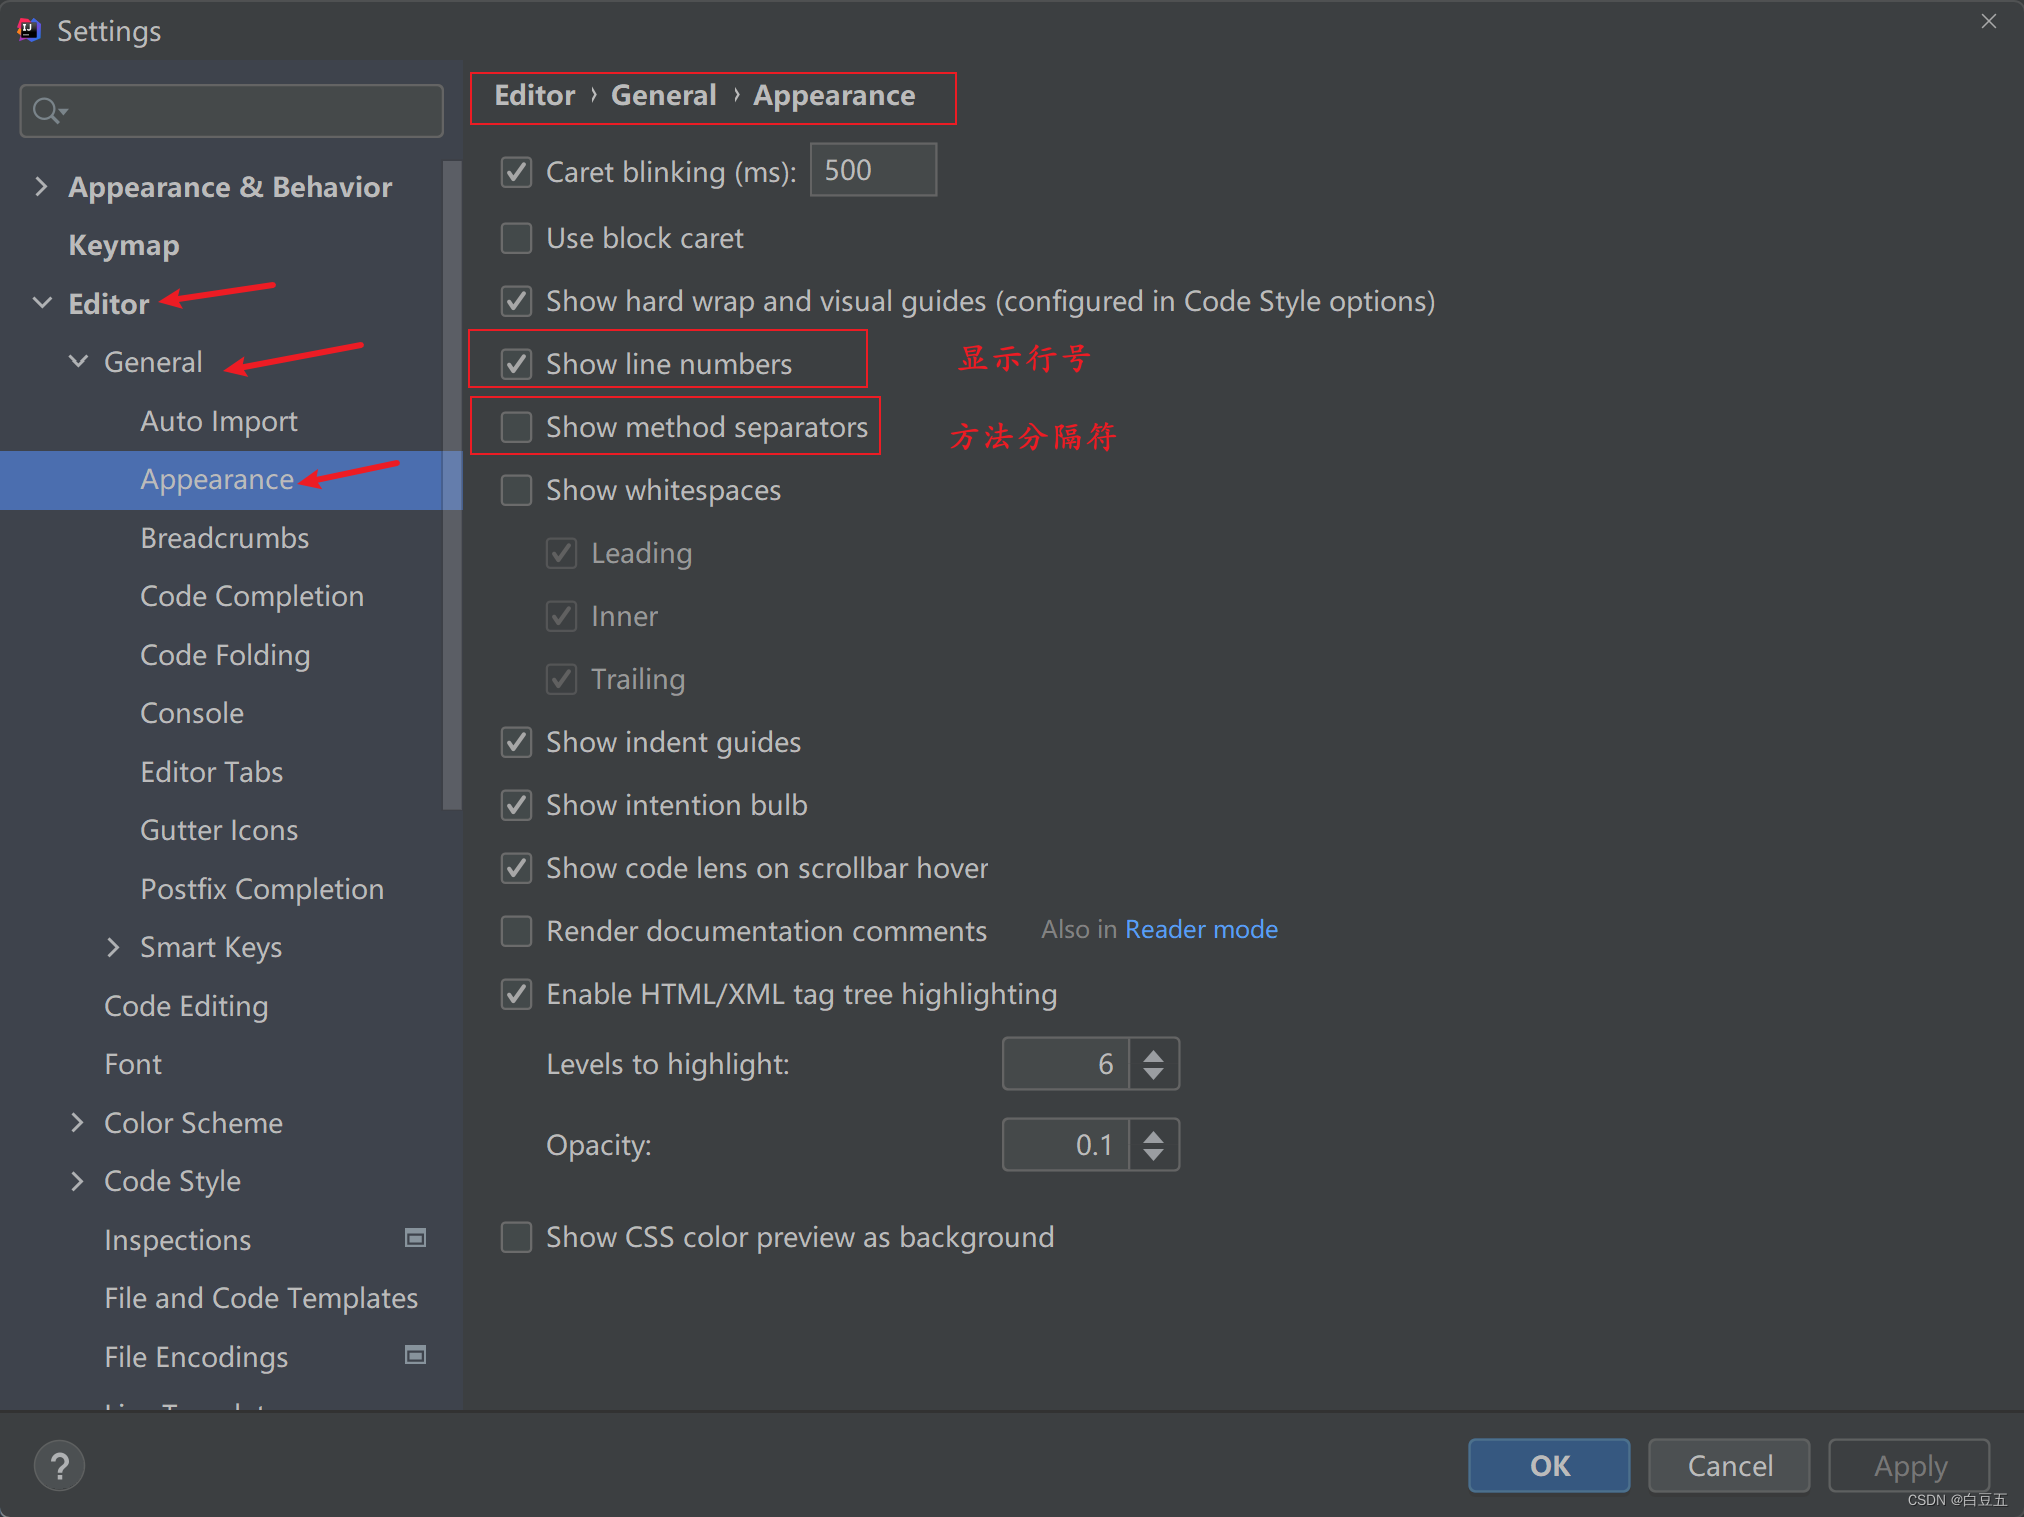This screenshot has height=1517, width=2024.
Task: Open Code Editing settings
Action: [x=186, y=1006]
